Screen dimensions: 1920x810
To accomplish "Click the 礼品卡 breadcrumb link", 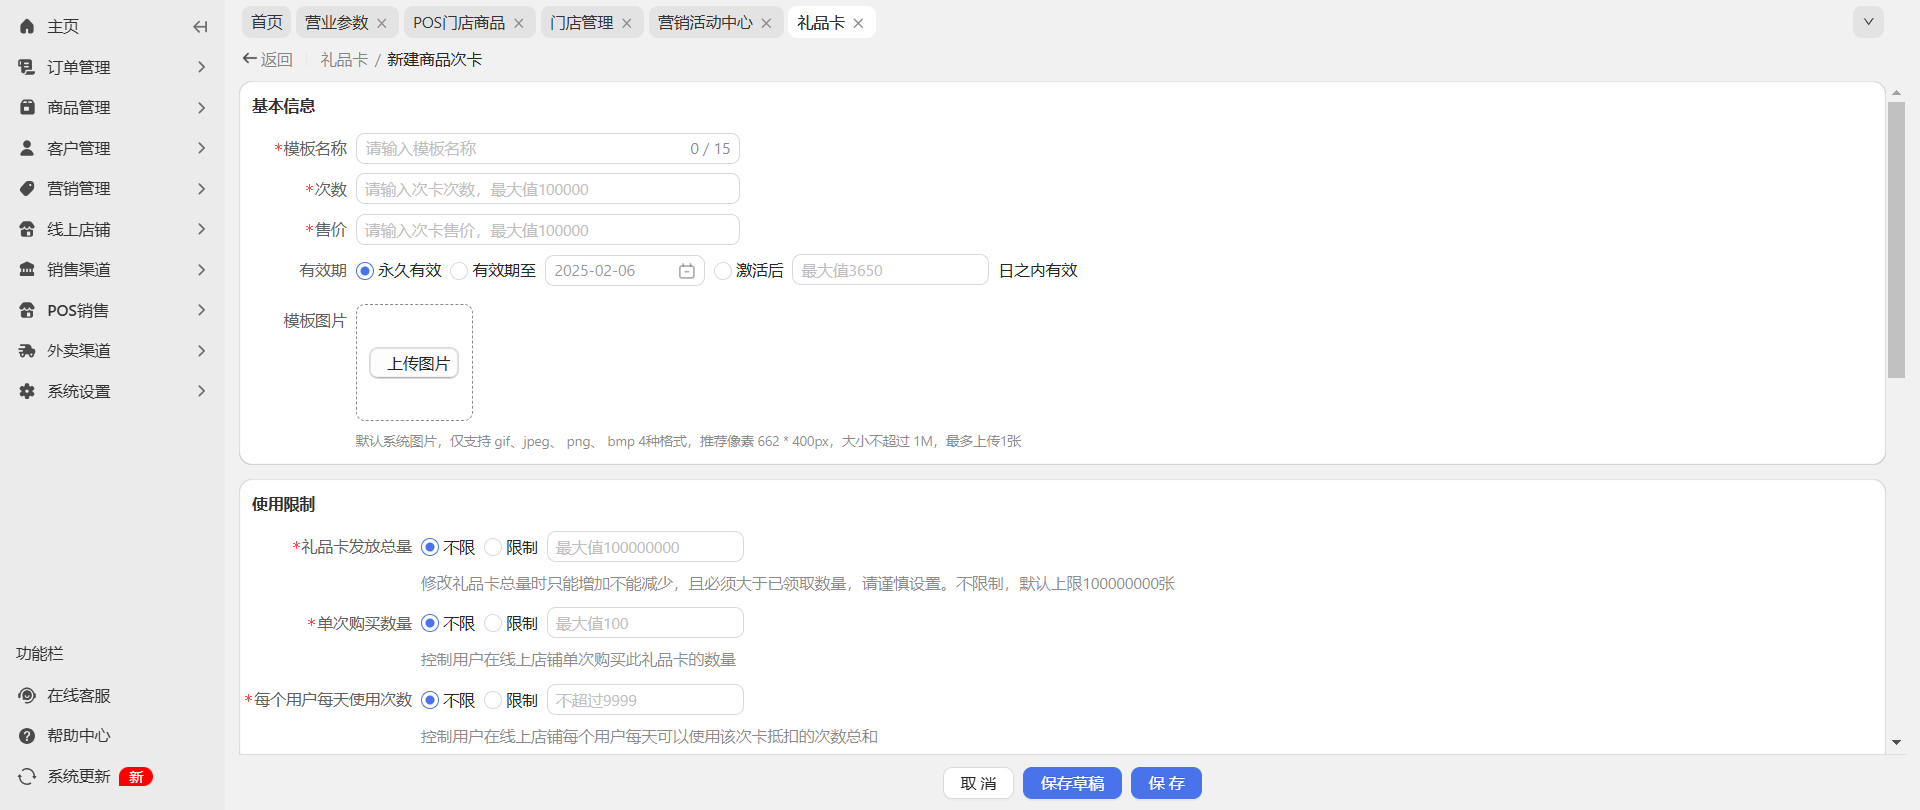I will coord(344,60).
